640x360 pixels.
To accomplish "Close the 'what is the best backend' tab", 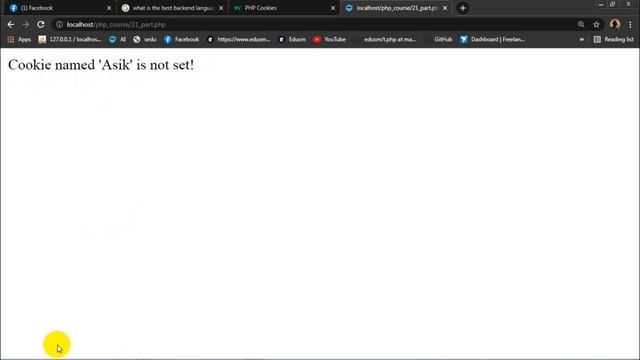I will pos(221,8).
